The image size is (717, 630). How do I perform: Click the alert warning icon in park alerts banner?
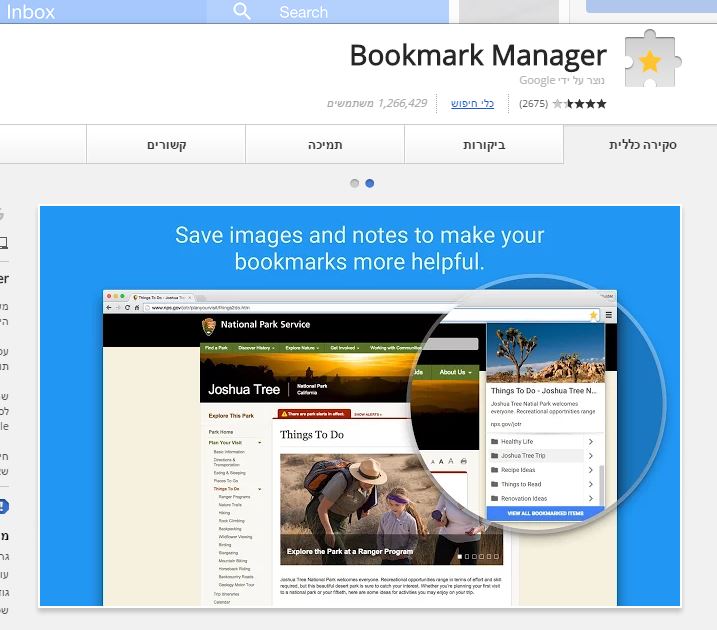pyautogui.click(x=284, y=414)
